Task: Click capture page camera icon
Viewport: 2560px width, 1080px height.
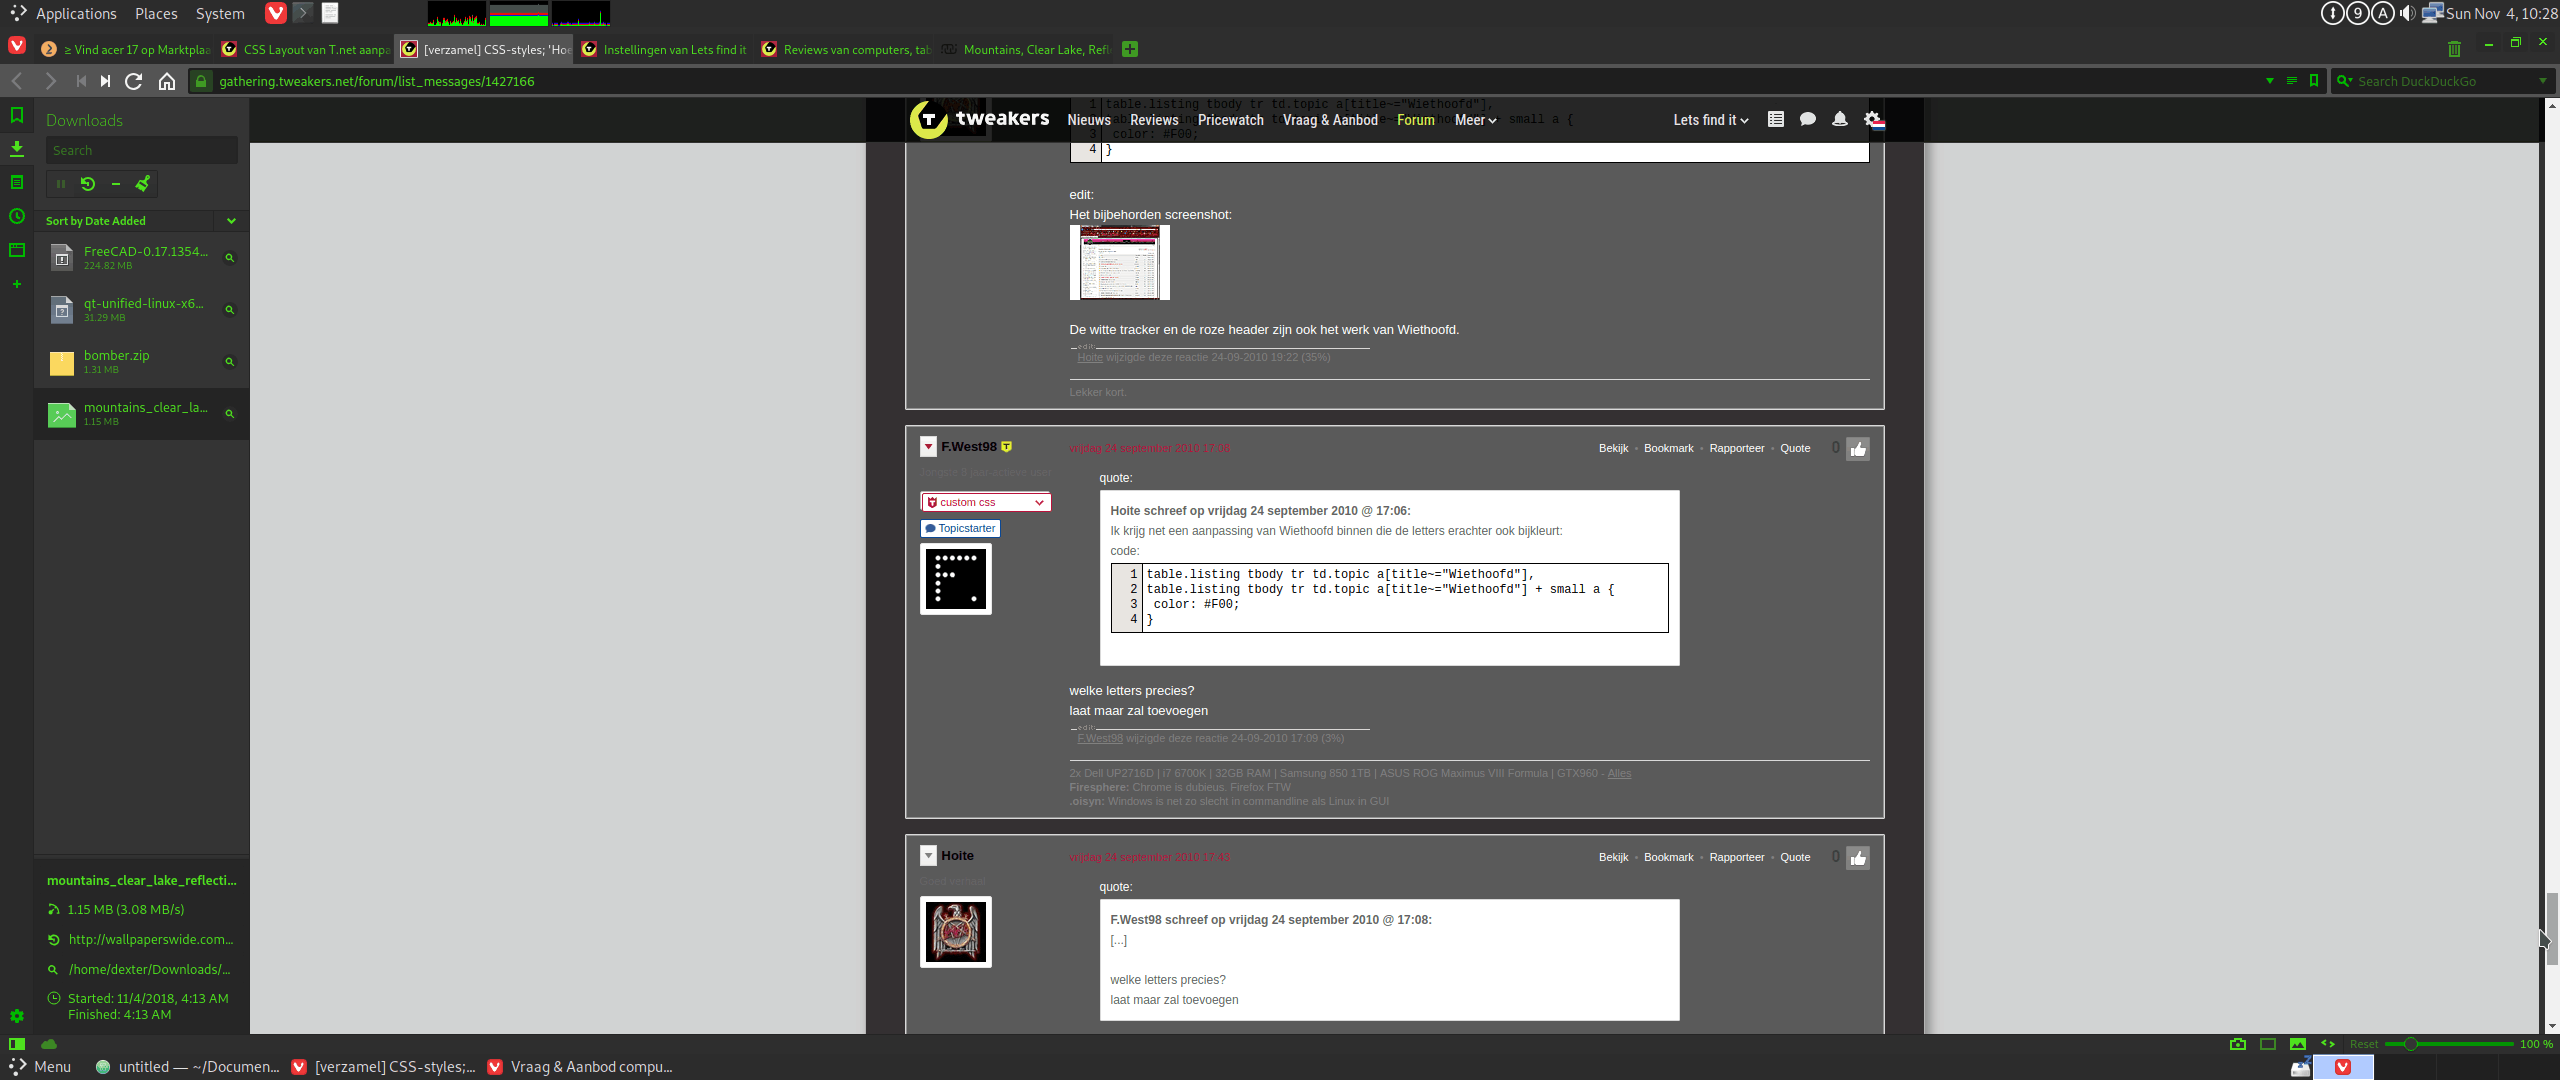Action: click(x=2238, y=1044)
